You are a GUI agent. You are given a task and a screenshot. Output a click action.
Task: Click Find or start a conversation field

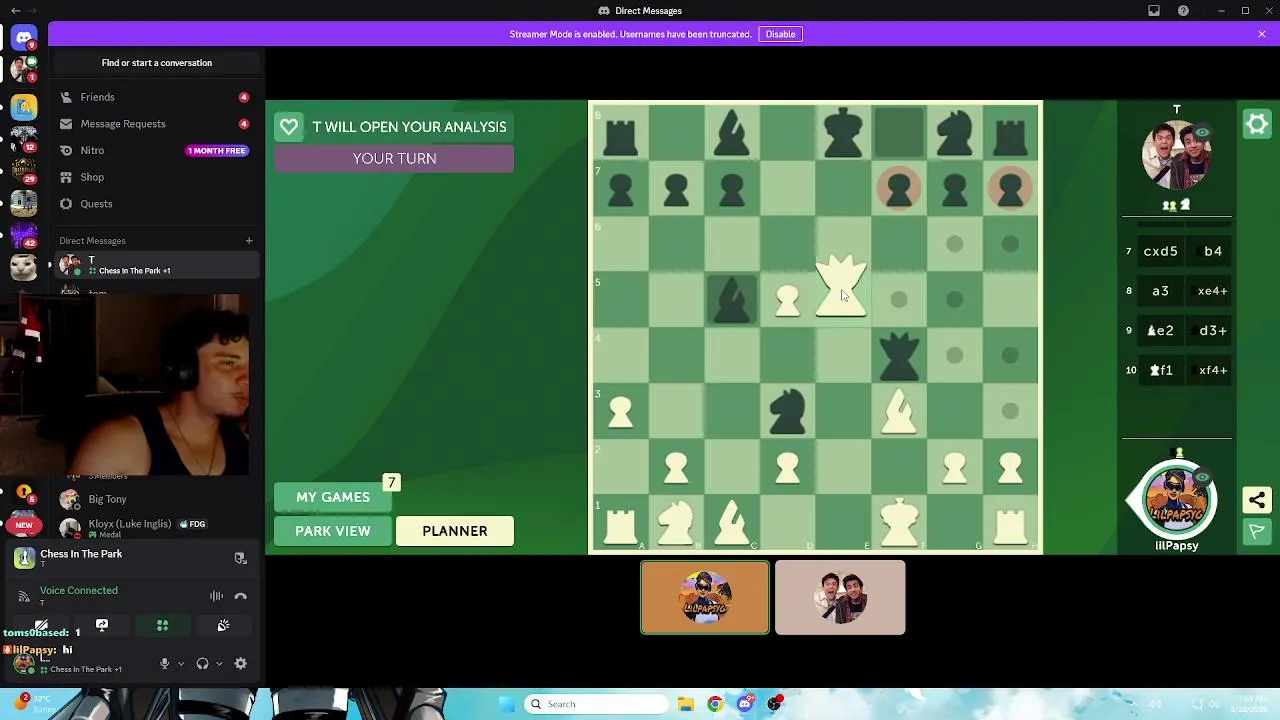[x=157, y=63]
